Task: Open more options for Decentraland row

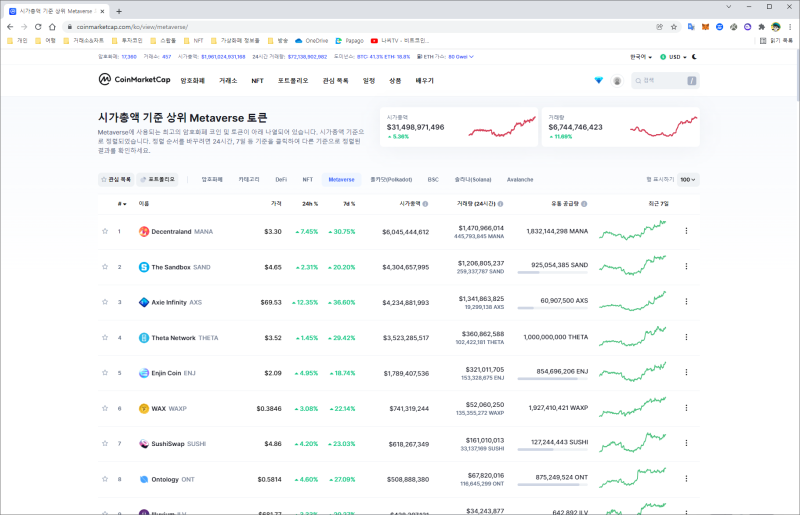Action: coord(686,231)
